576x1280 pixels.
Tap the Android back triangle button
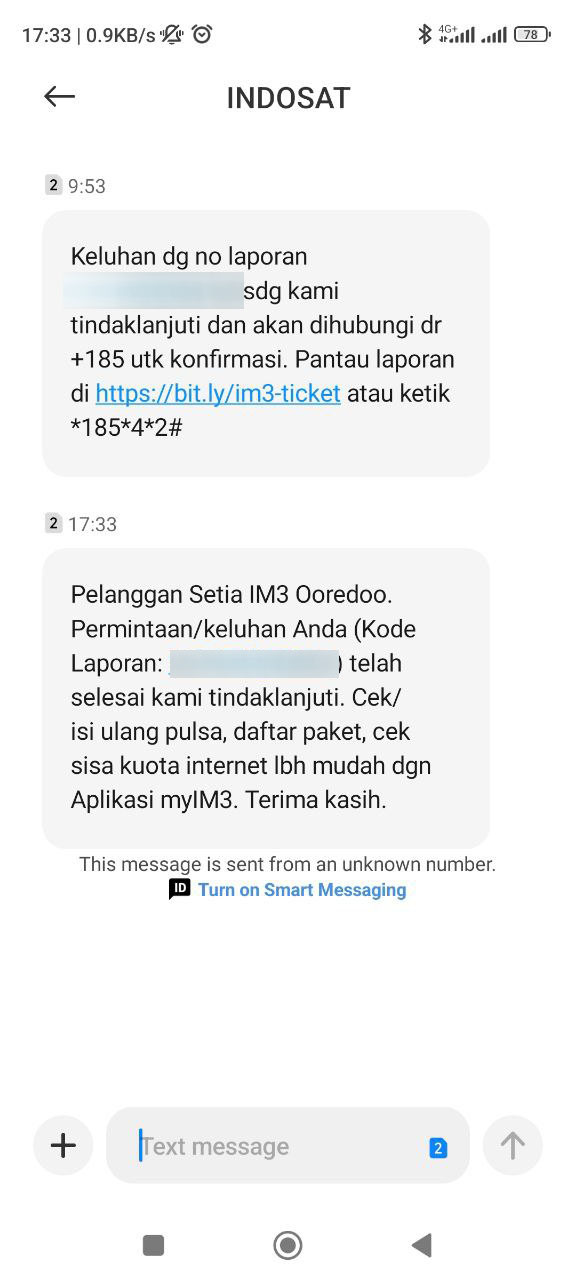pos(422,1245)
